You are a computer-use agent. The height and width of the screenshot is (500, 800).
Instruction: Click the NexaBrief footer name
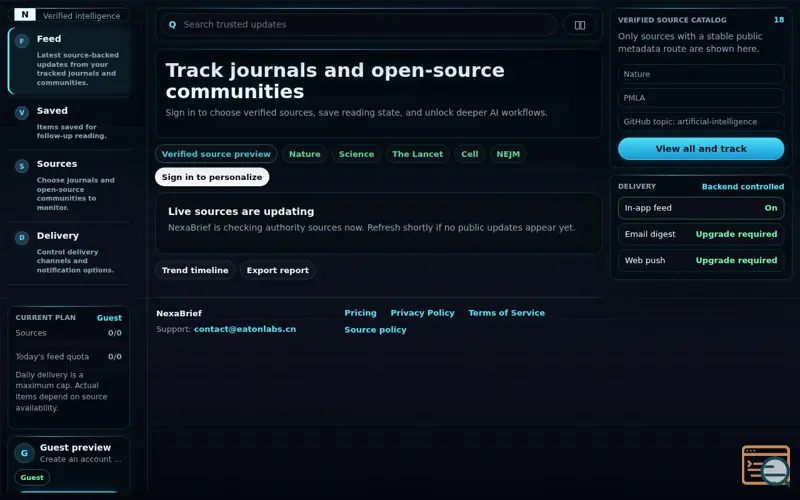(x=179, y=313)
